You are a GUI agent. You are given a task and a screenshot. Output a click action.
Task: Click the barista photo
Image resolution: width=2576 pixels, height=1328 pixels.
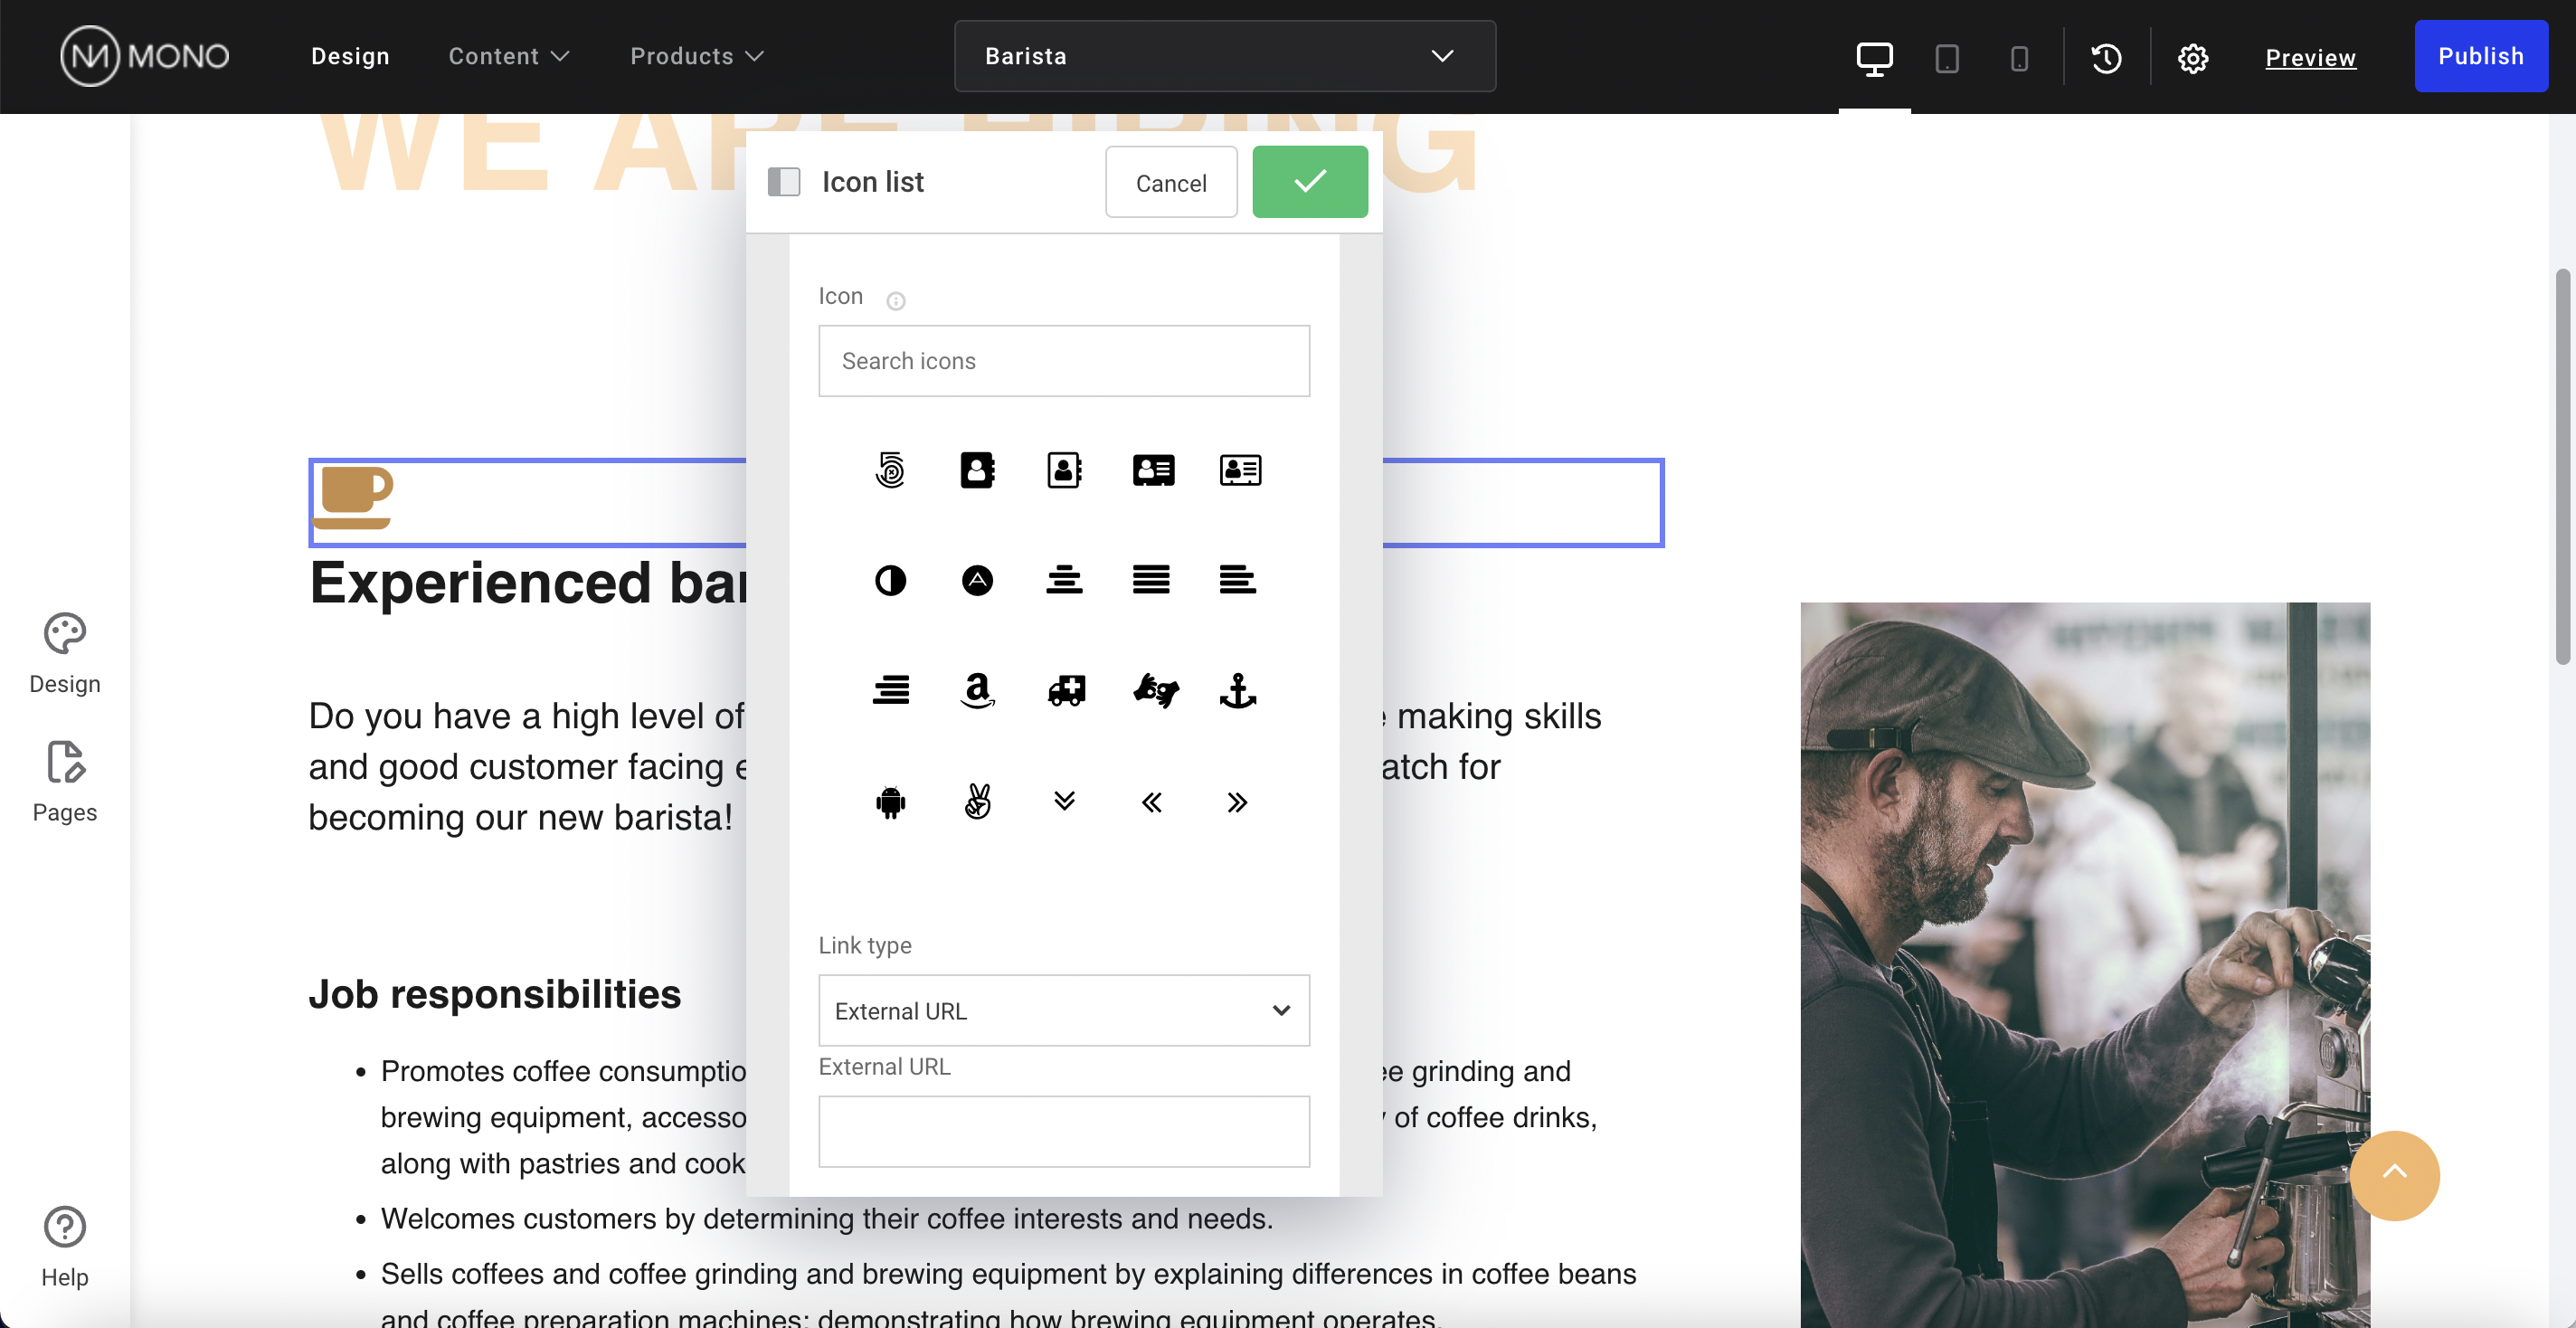point(2085,965)
